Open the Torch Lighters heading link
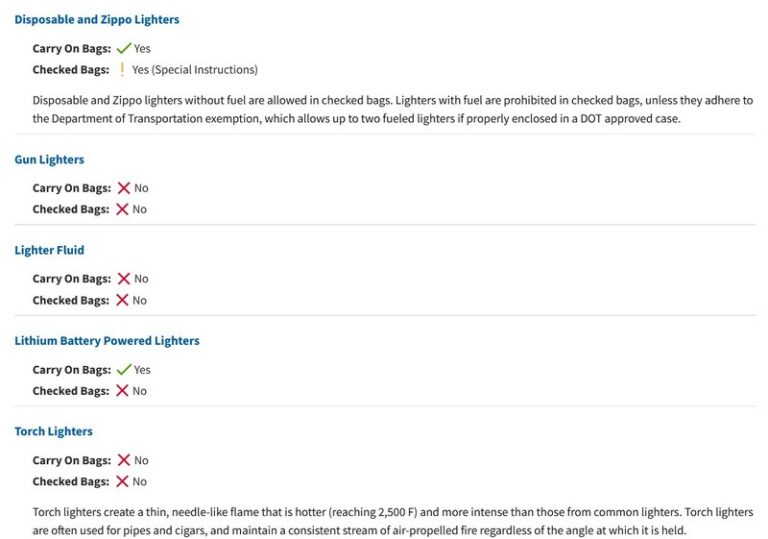The image size is (768, 539). 53,431
